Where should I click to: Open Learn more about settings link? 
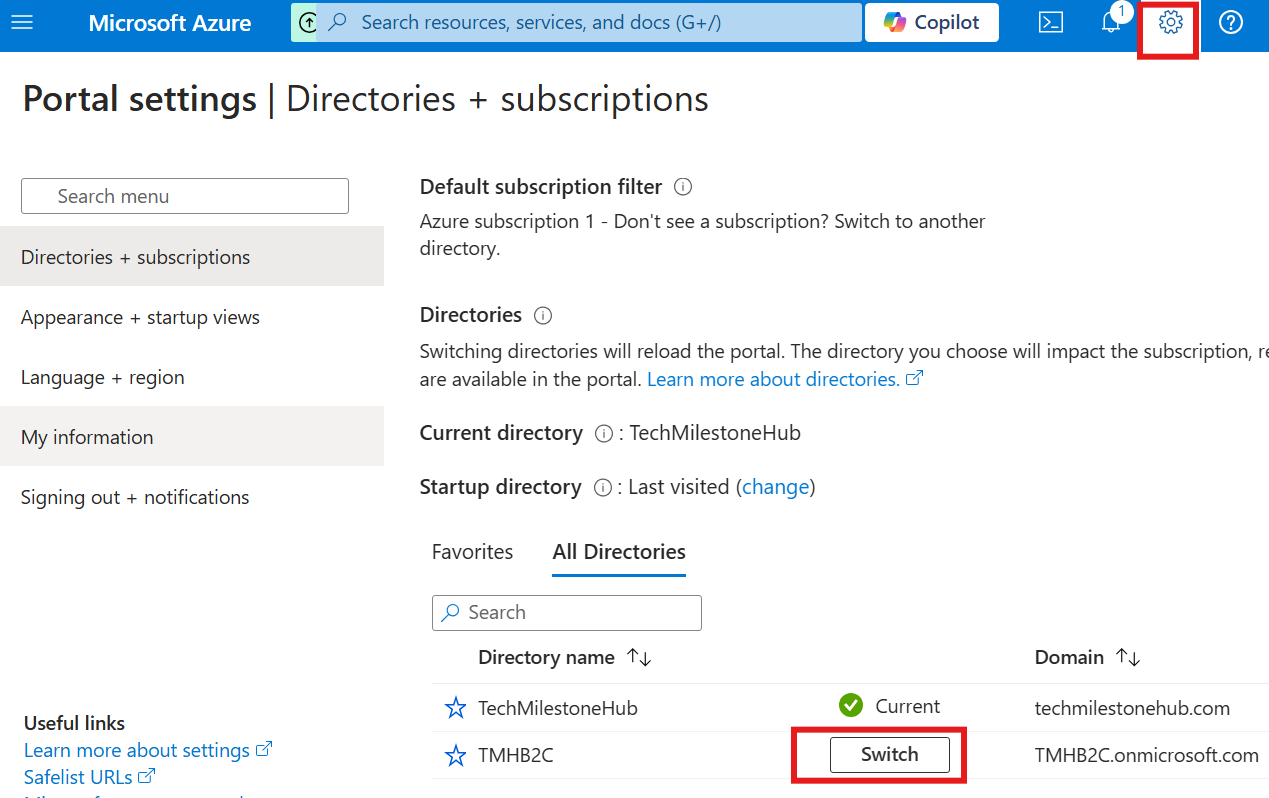[148, 750]
